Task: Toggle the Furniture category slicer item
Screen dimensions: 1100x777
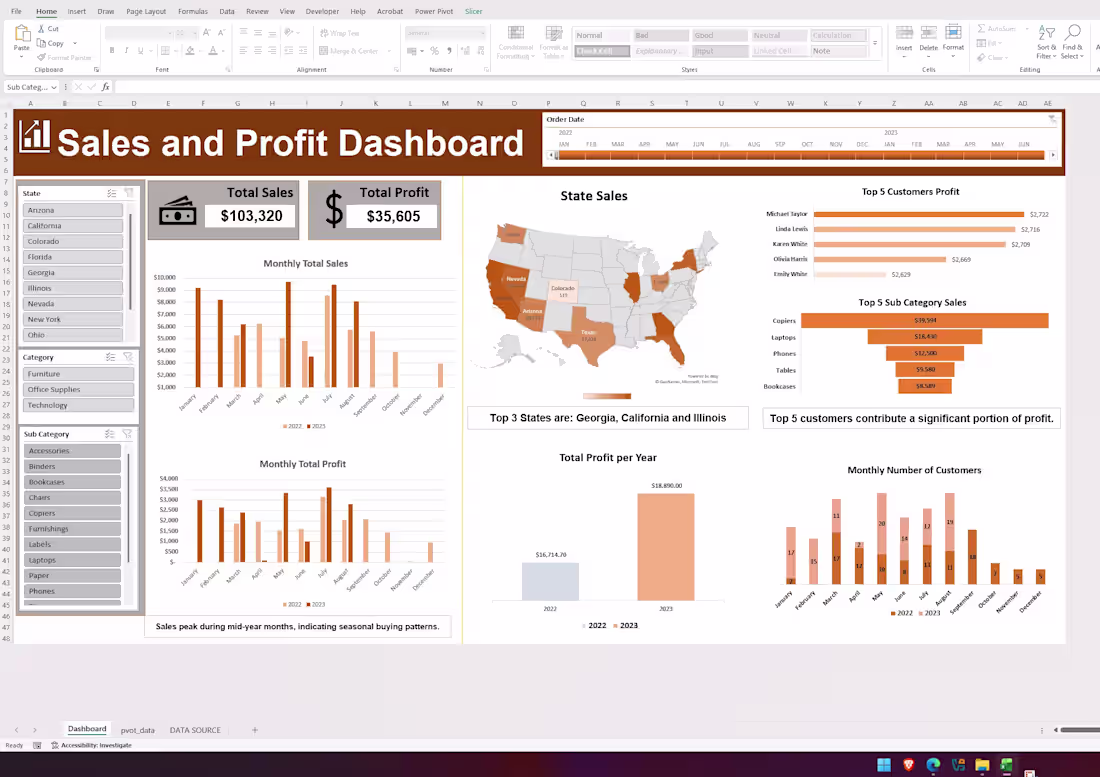Action: [79, 374]
